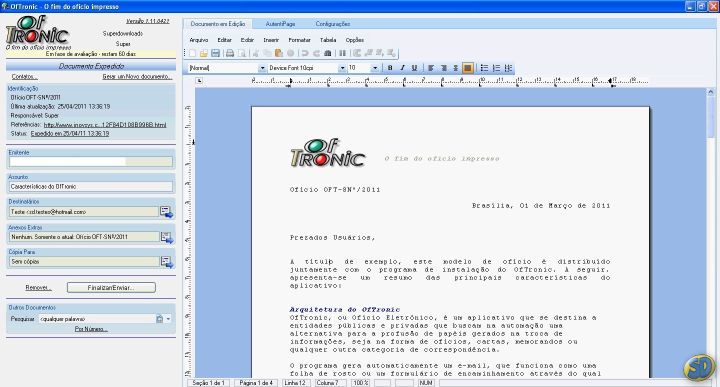Viewport: 720px width, 387px height.
Task: Click the printer icon in toolbar
Action: (230, 53)
